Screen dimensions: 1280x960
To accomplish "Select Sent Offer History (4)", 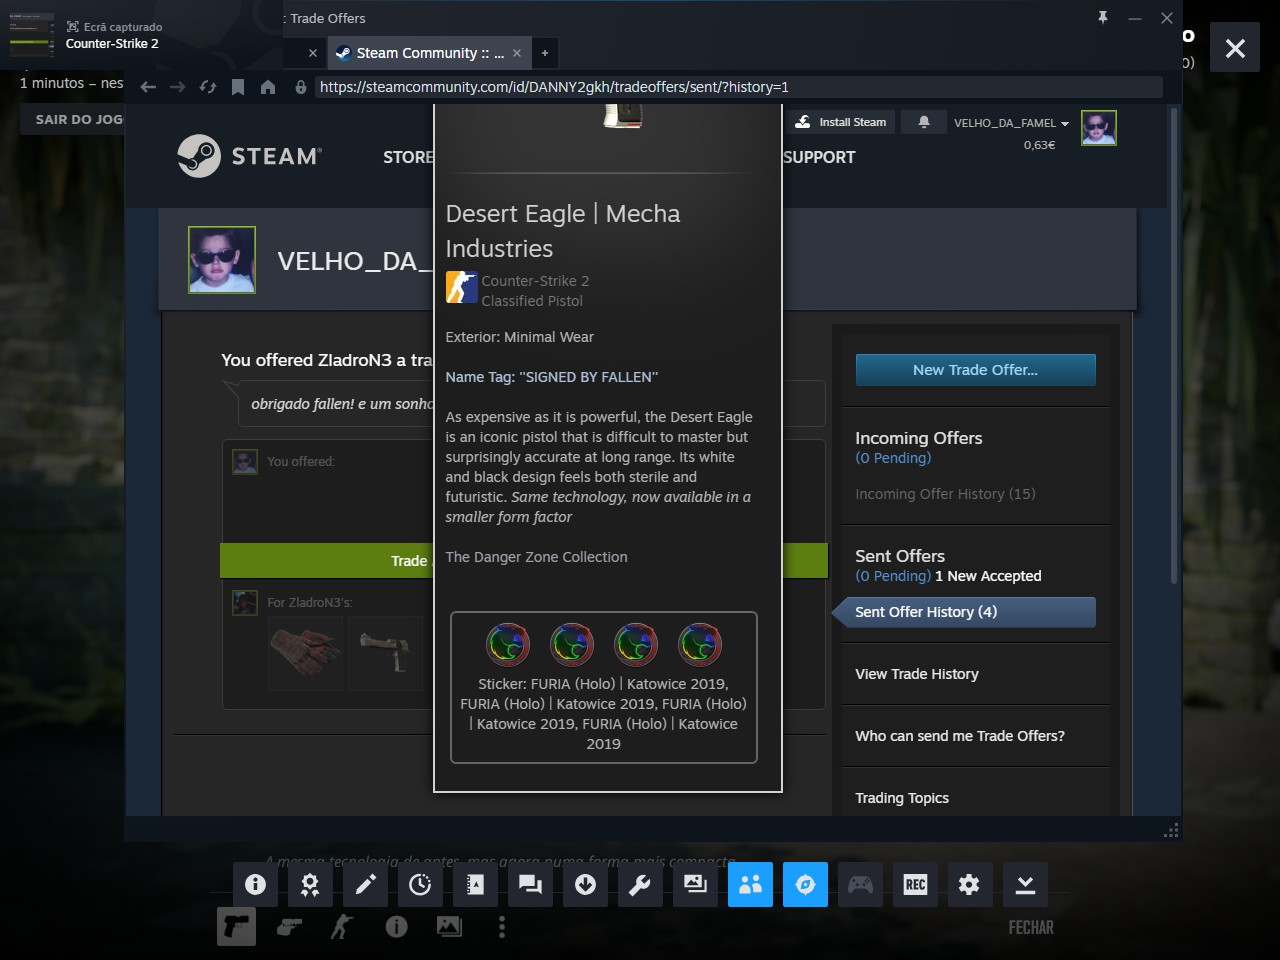I will coord(964,612).
